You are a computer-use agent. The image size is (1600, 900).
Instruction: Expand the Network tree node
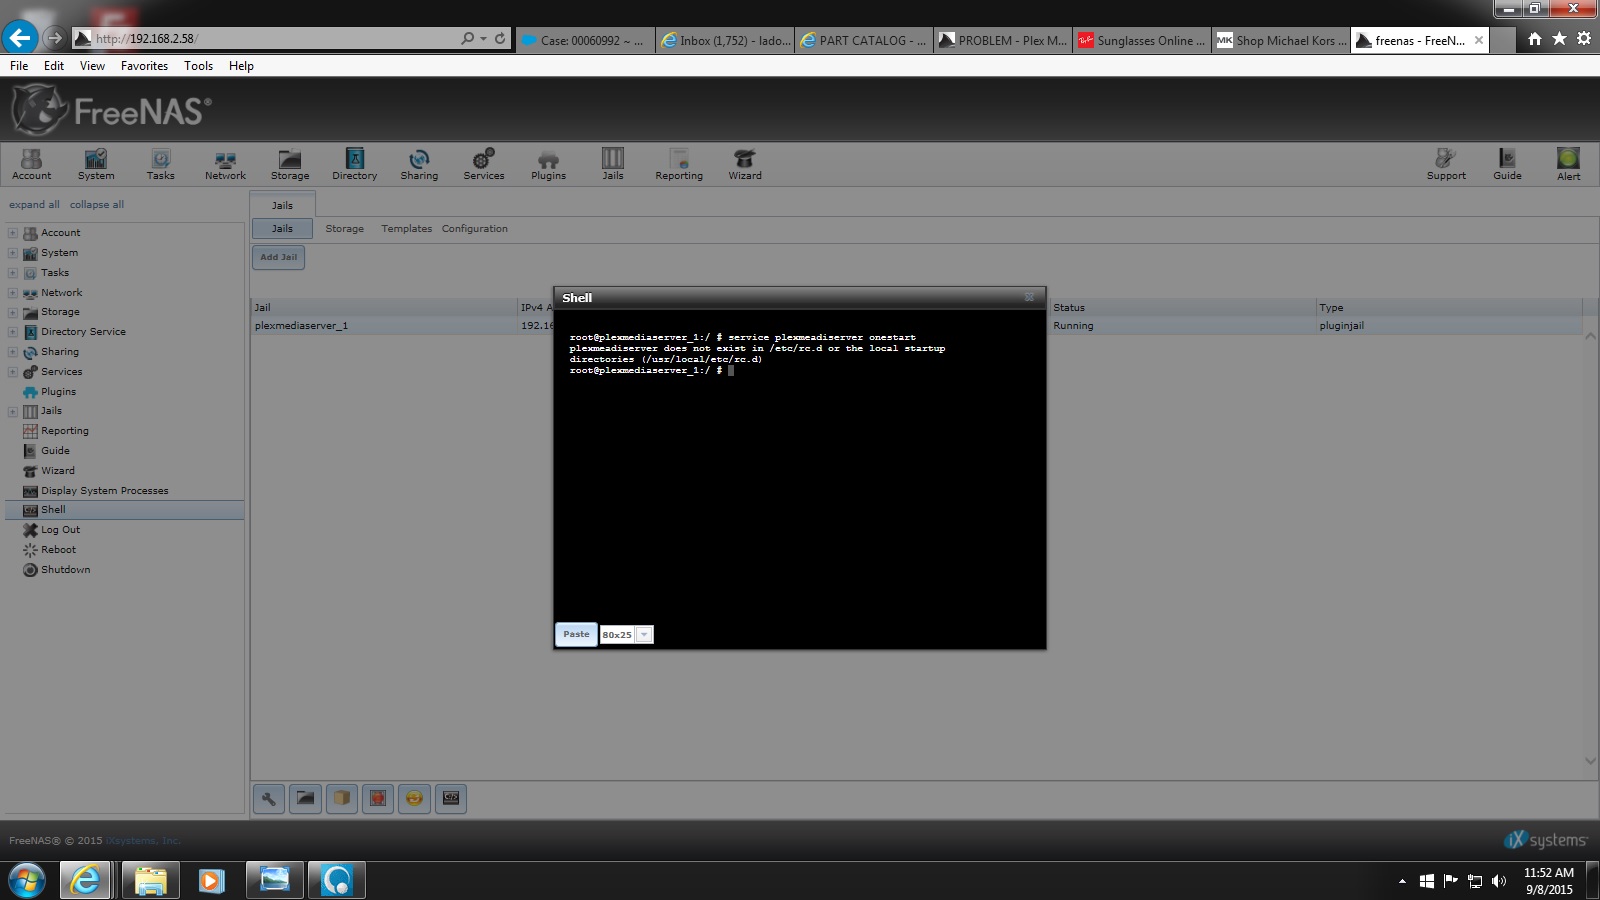[x=12, y=293]
